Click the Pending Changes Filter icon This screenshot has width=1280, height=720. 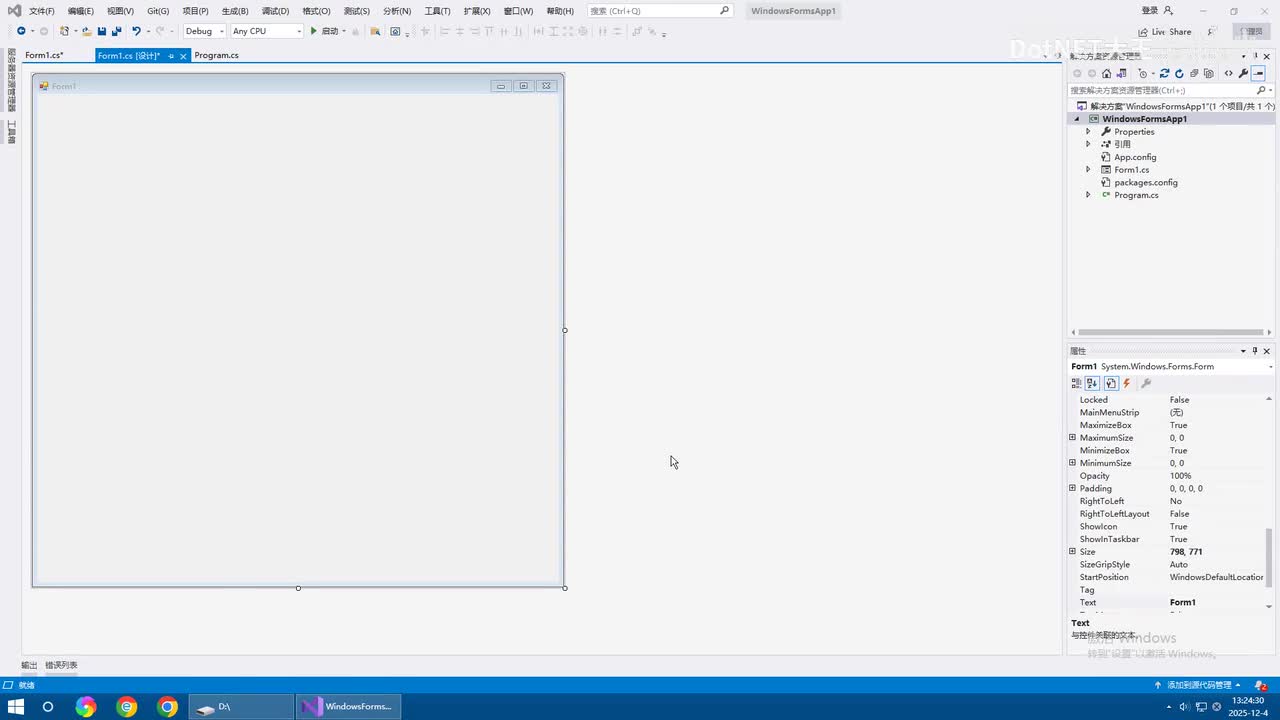(1143, 73)
